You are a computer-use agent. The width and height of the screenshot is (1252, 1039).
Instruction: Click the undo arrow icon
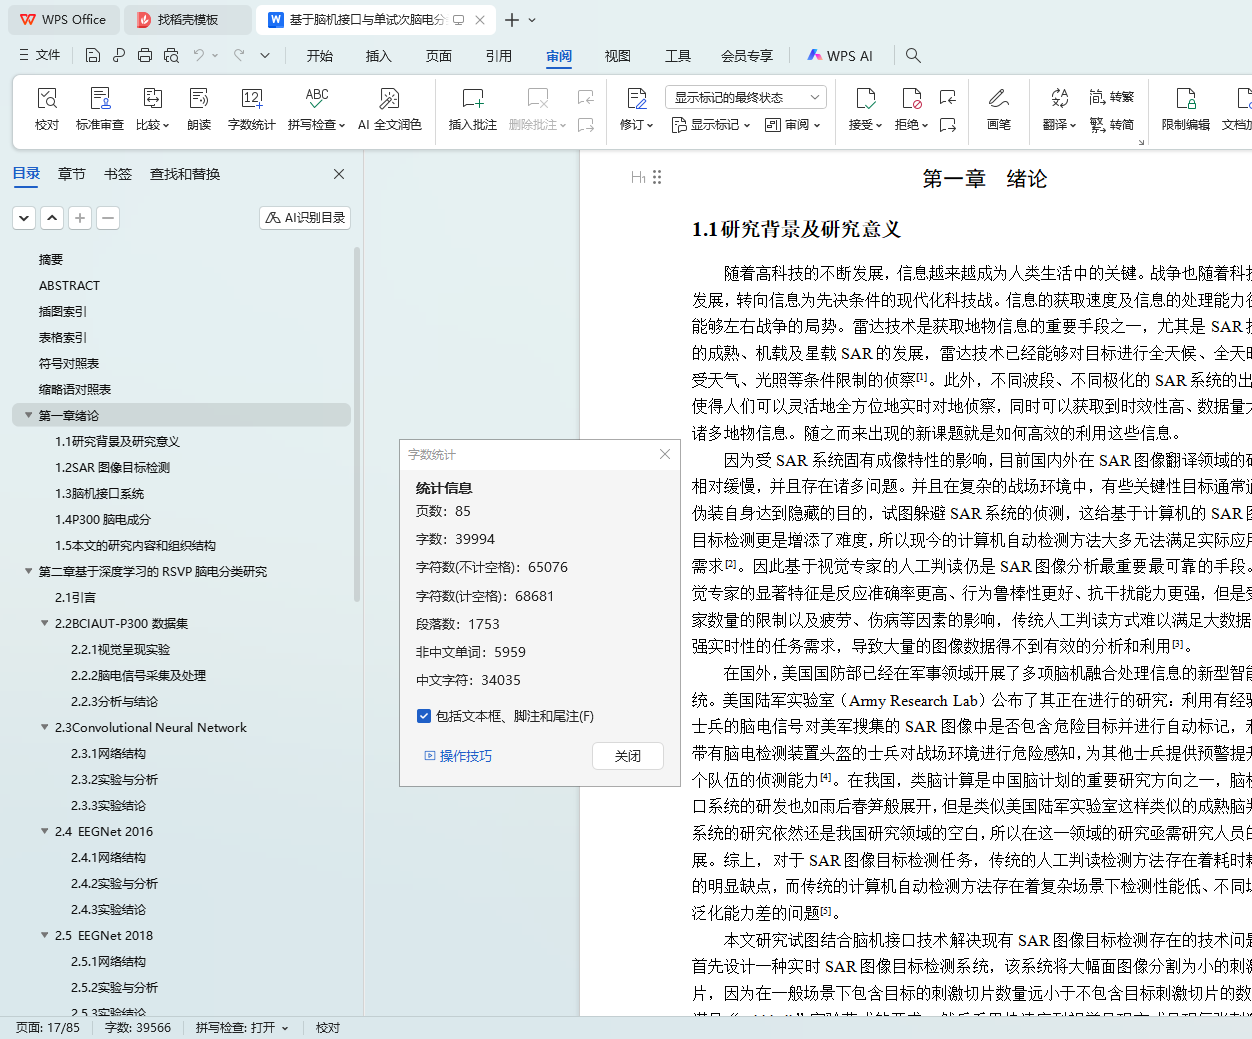[x=199, y=55]
